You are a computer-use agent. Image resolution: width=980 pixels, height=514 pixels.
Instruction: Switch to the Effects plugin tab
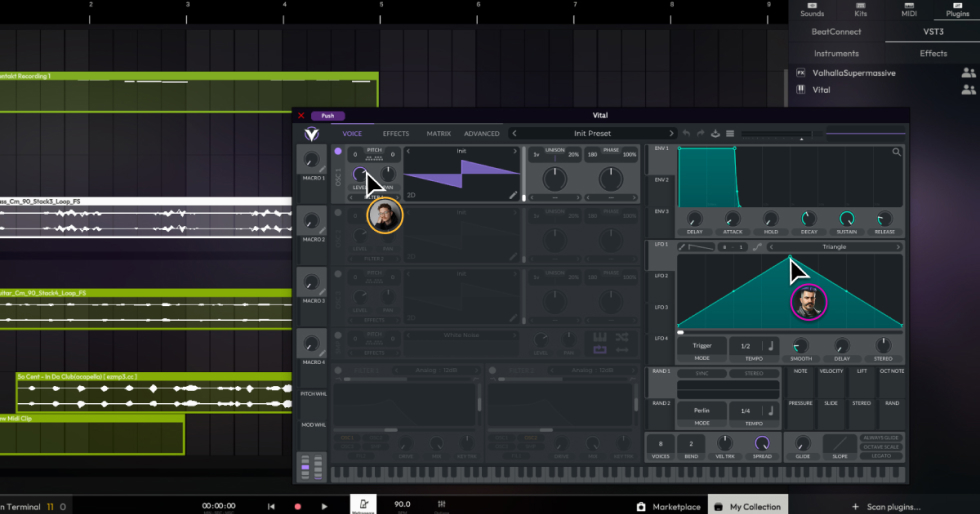[x=933, y=54]
